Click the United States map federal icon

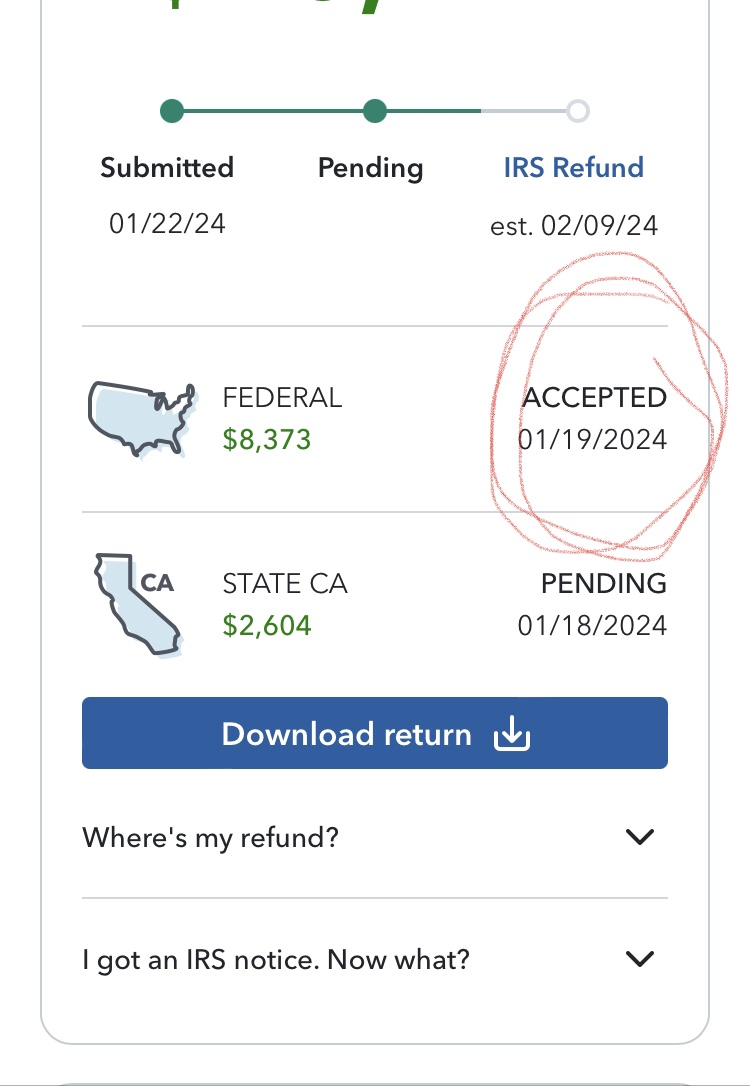(140, 417)
